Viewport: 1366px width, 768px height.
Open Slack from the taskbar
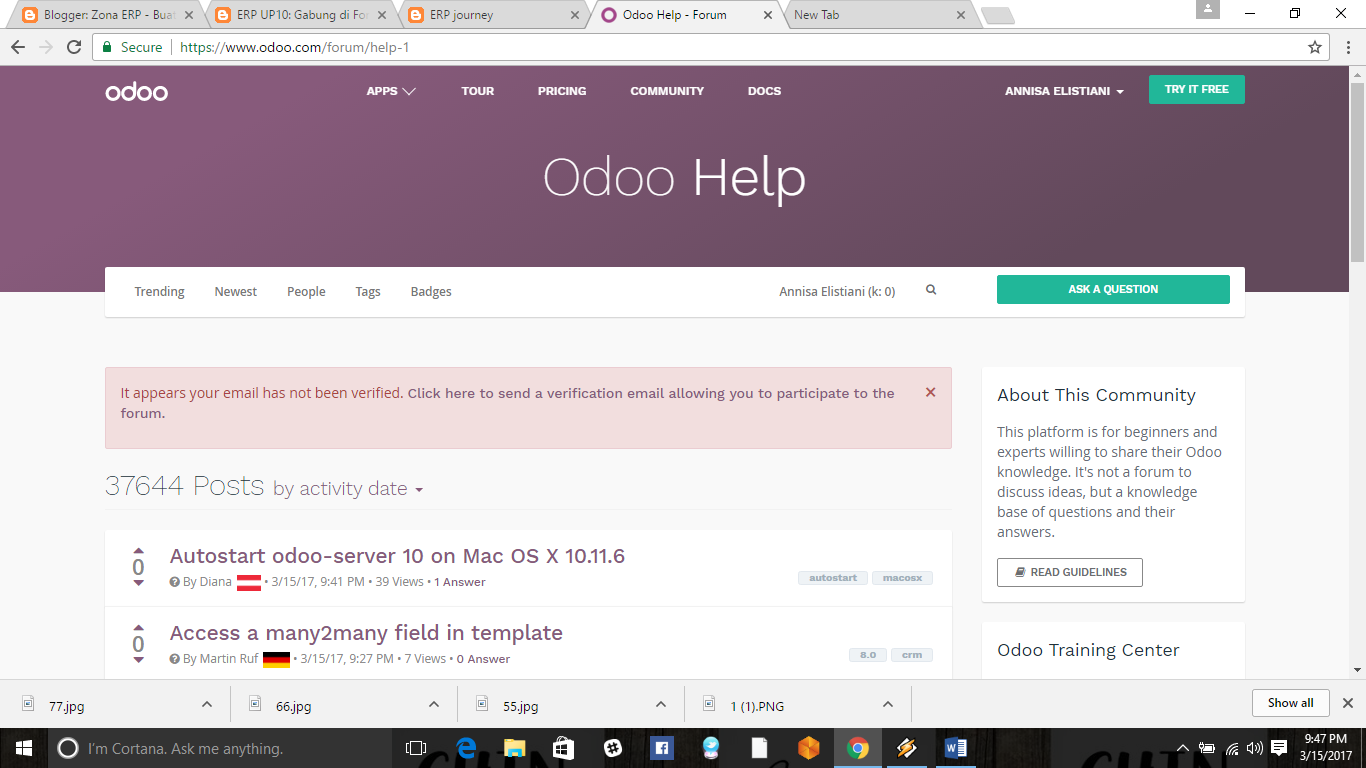click(x=612, y=748)
